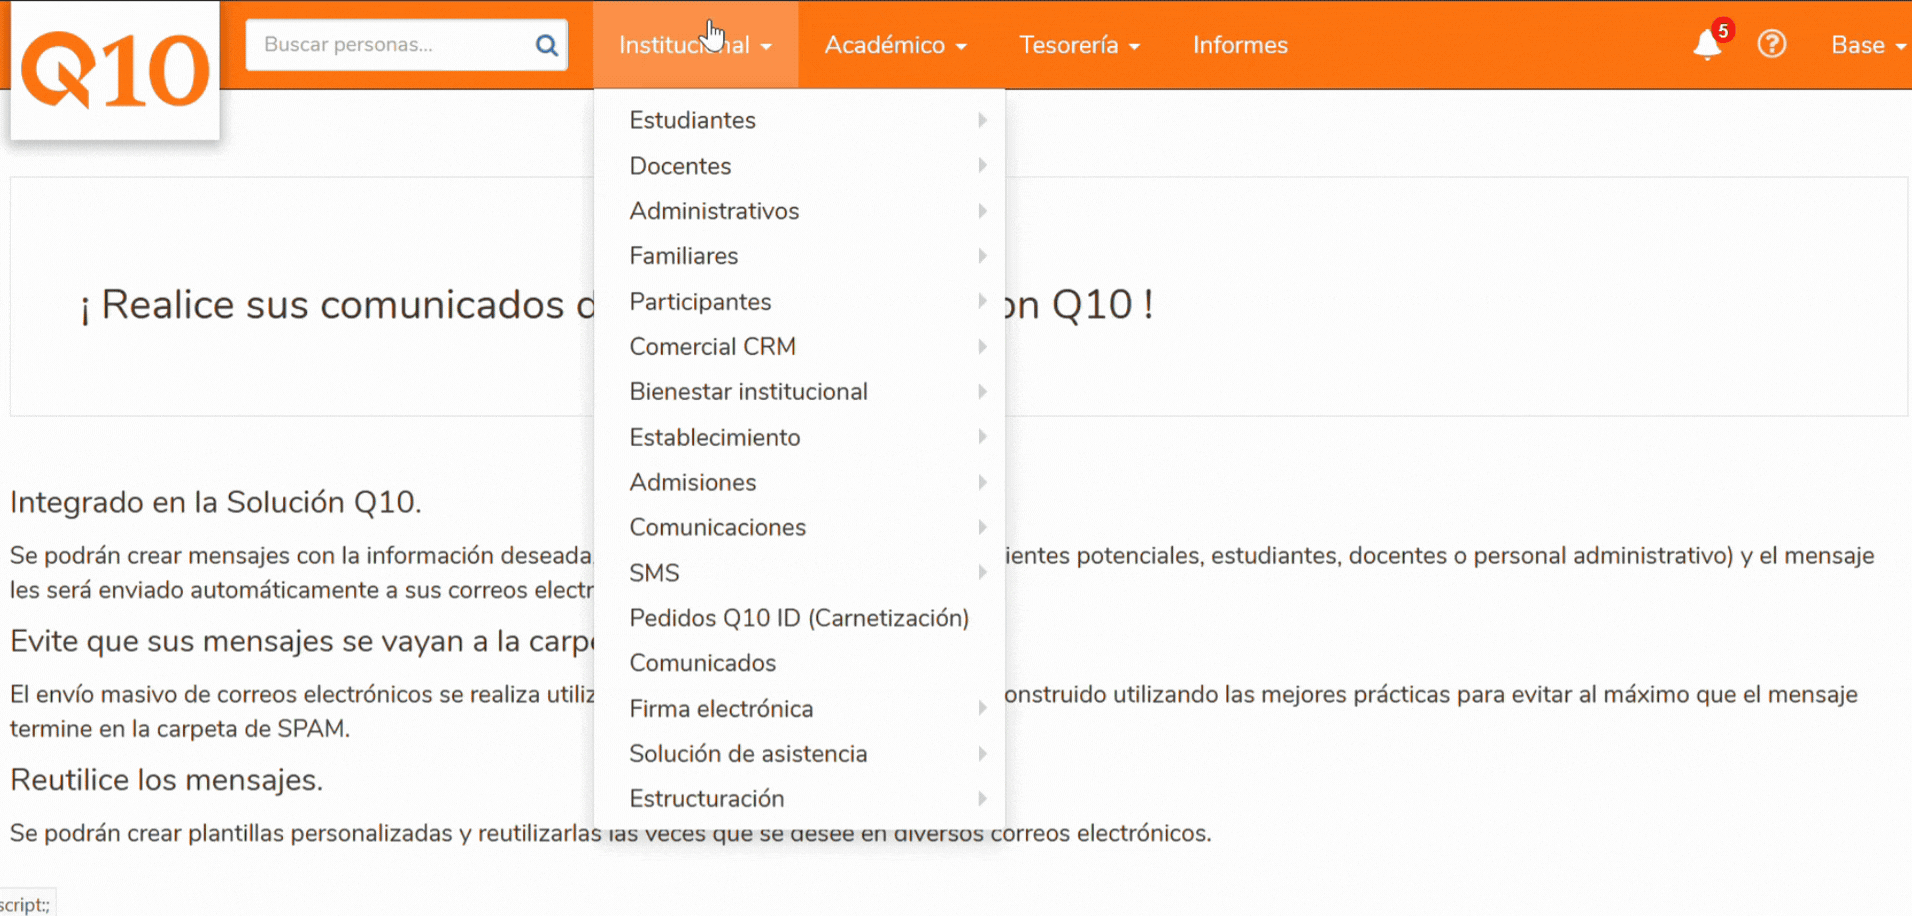Image resolution: width=1912 pixels, height=916 pixels.
Task: Open Participantes submenu
Action: coord(800,302)
